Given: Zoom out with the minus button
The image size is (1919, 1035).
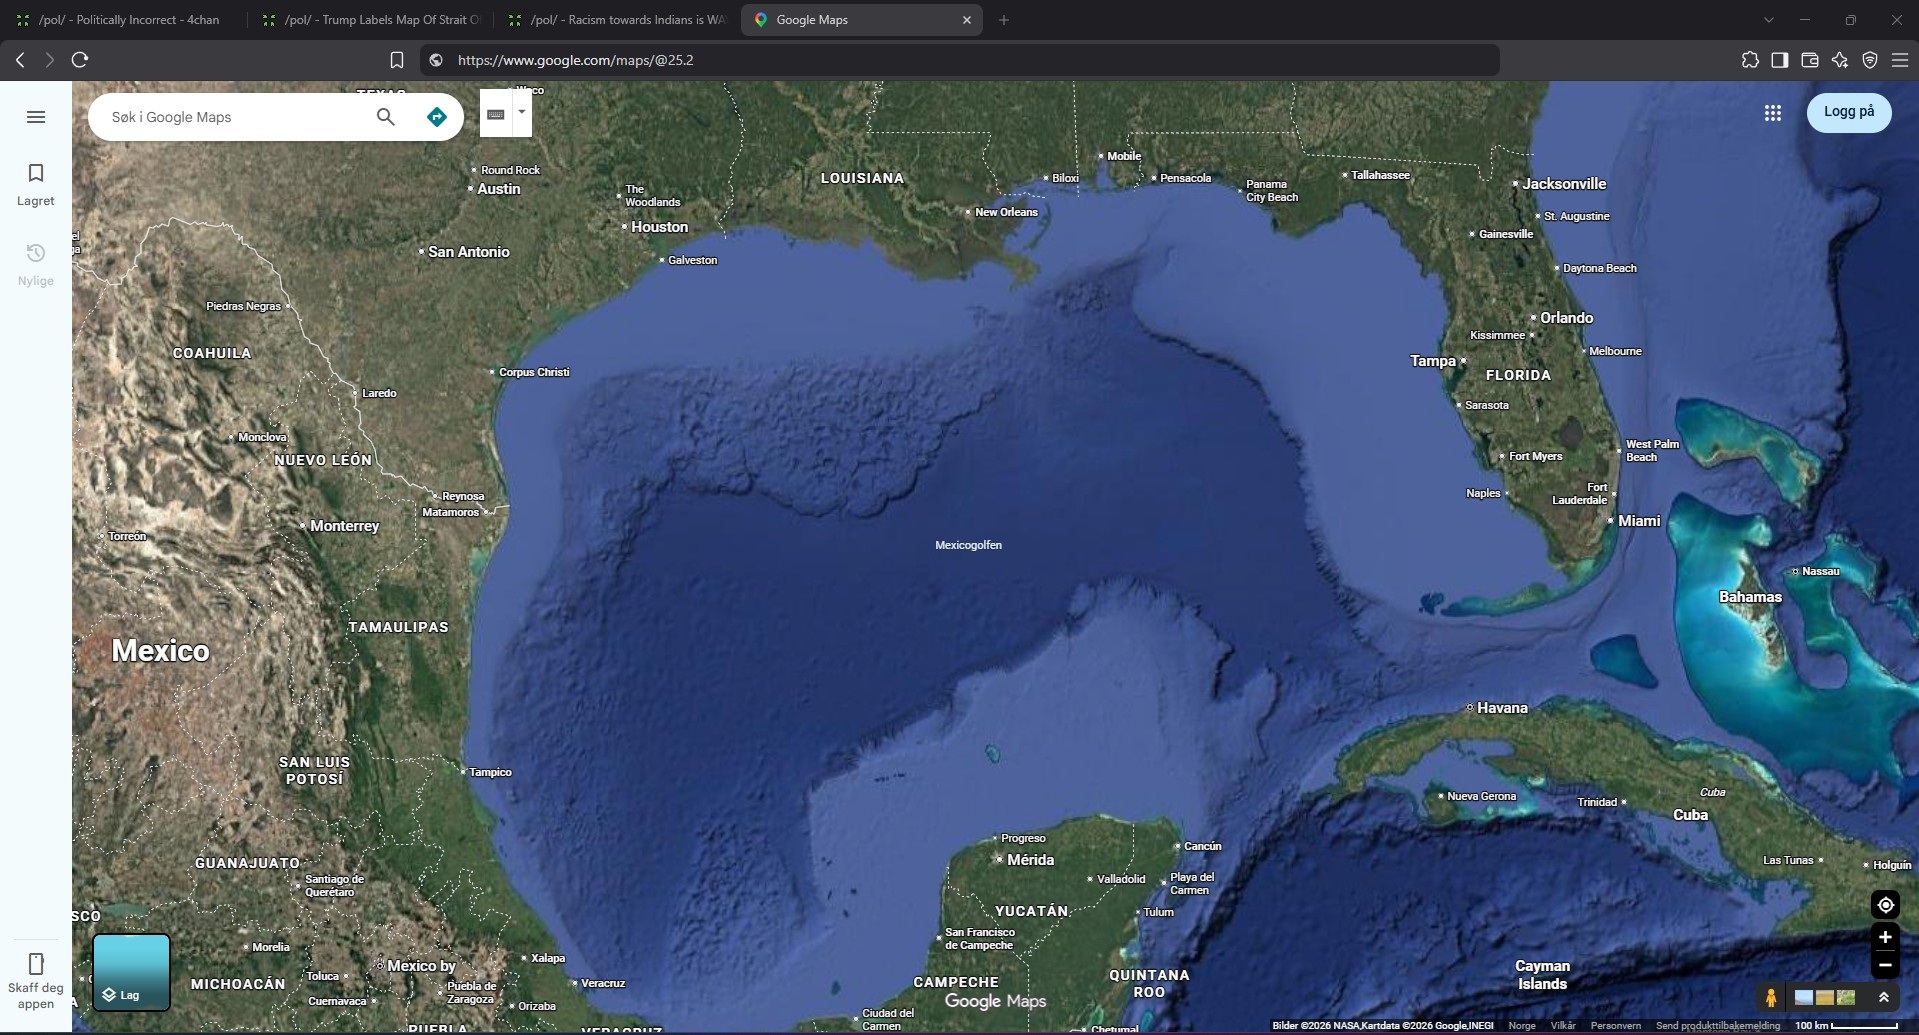Looking at the screenshot, I should click(x=1885, y=965).
